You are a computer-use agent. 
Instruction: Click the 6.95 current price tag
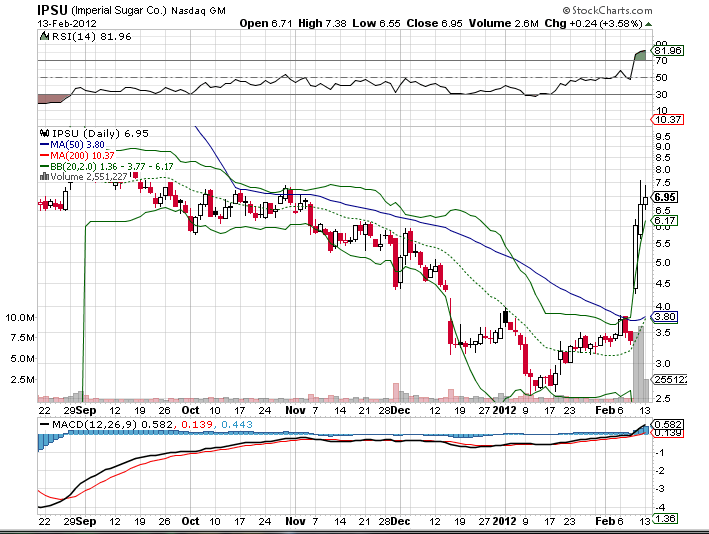665,197
